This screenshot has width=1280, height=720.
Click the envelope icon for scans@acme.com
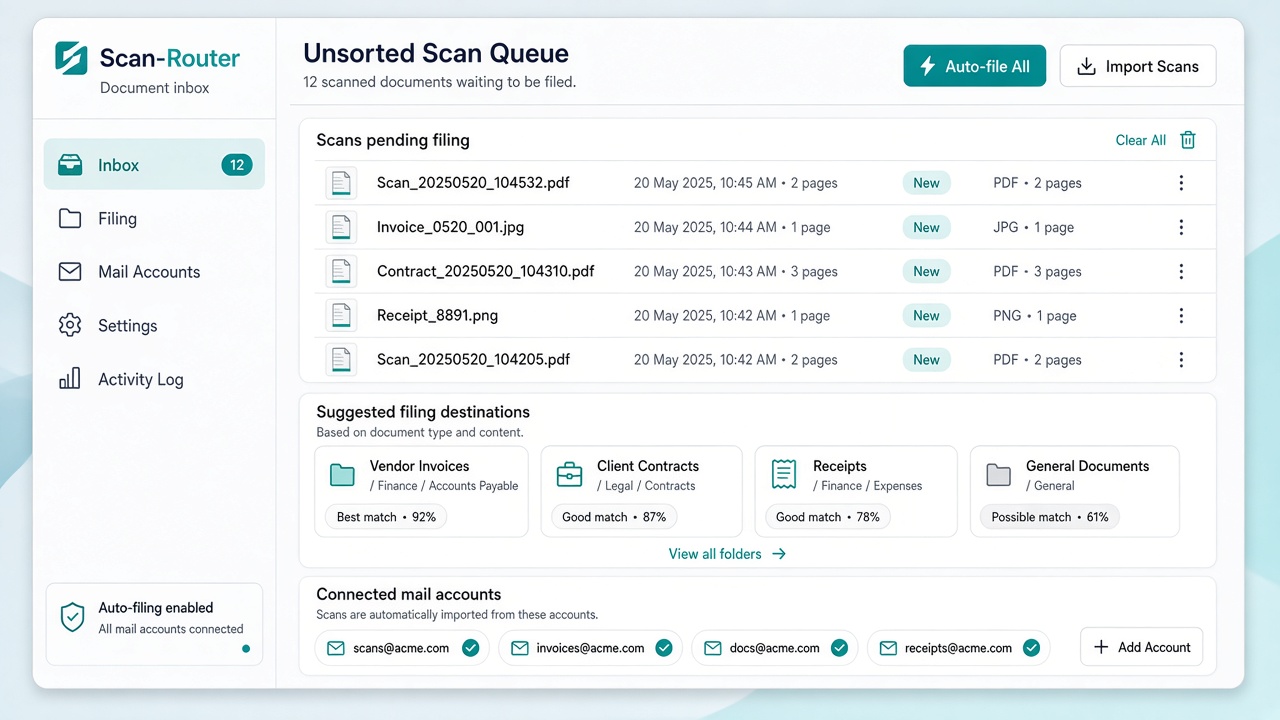click(x=336, y=648)
